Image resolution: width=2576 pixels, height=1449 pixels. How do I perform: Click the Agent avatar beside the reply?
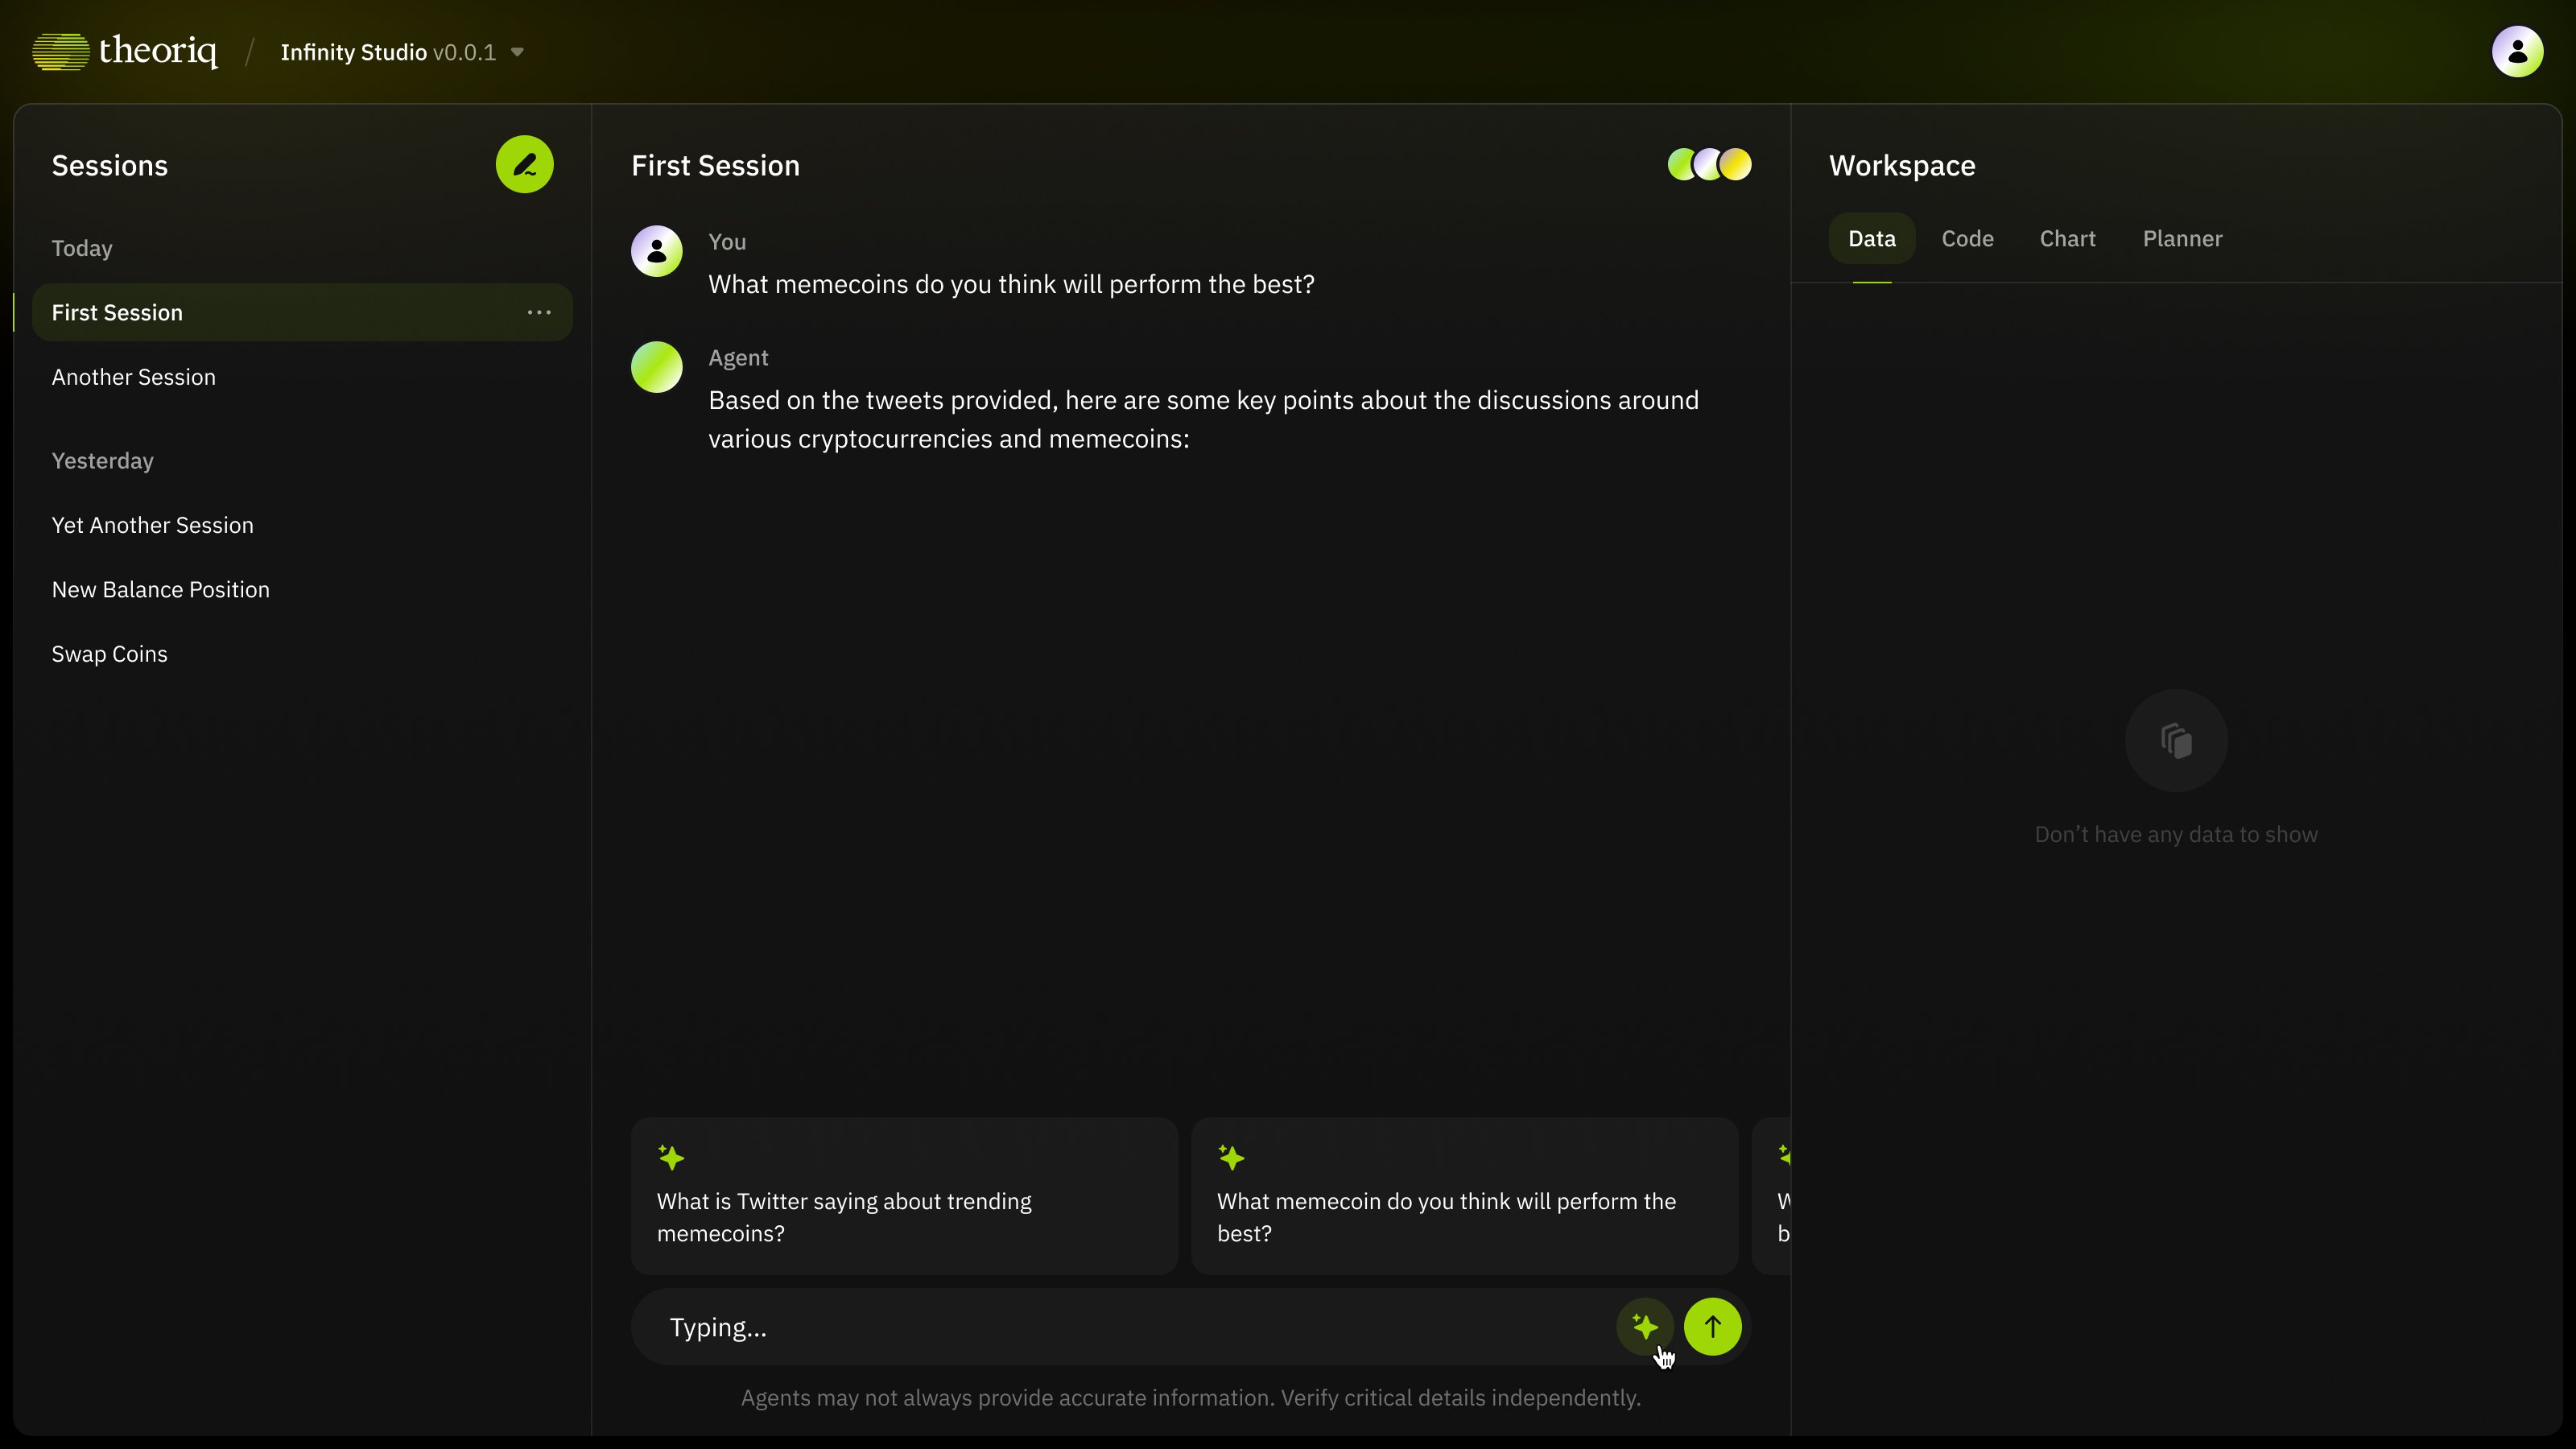pos(656,367)
